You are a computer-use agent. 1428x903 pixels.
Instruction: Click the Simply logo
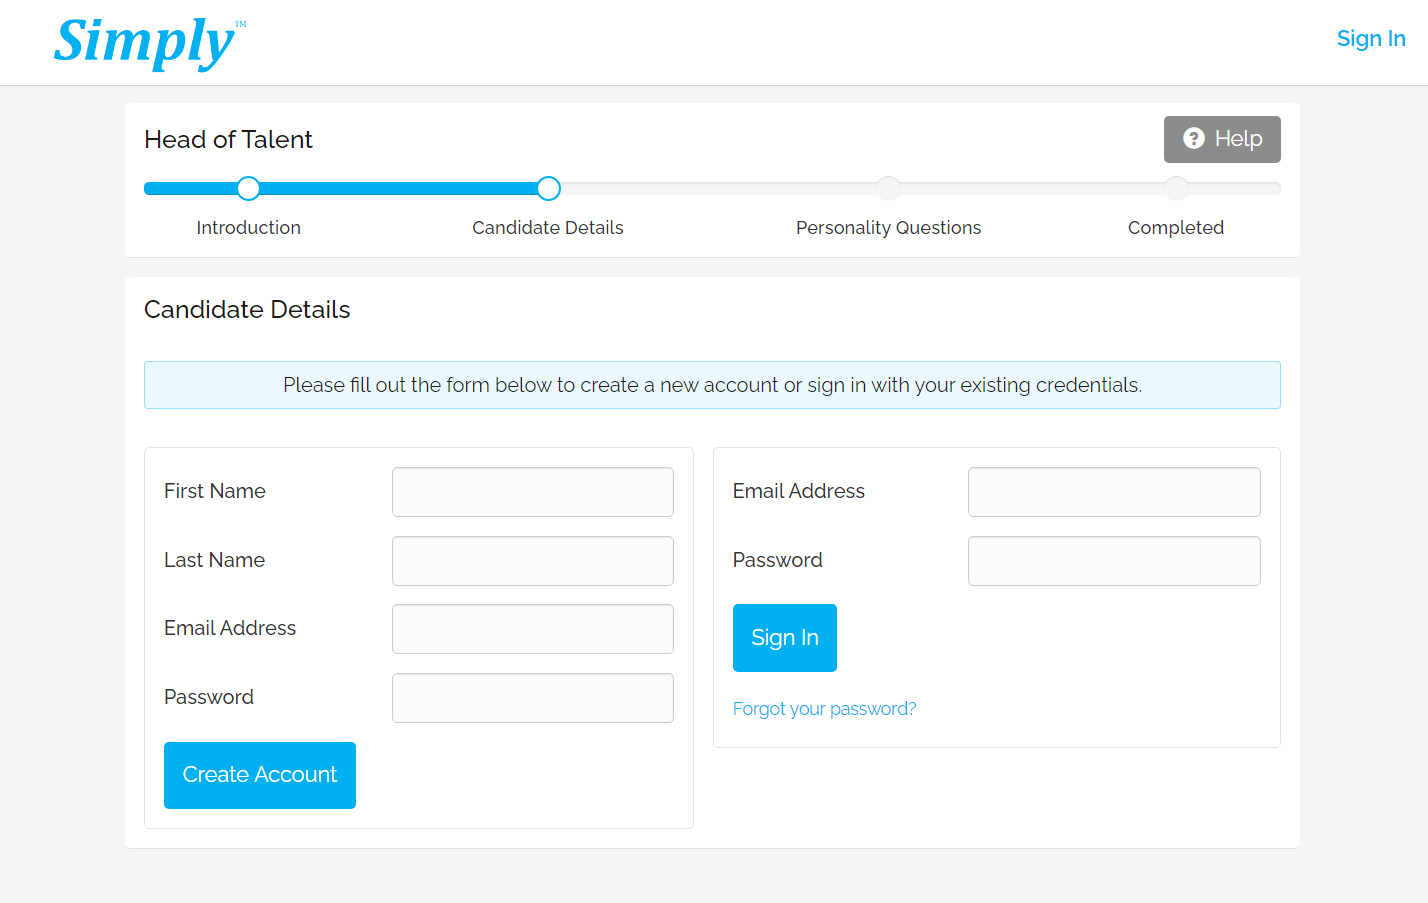click(x=149, y=43)
